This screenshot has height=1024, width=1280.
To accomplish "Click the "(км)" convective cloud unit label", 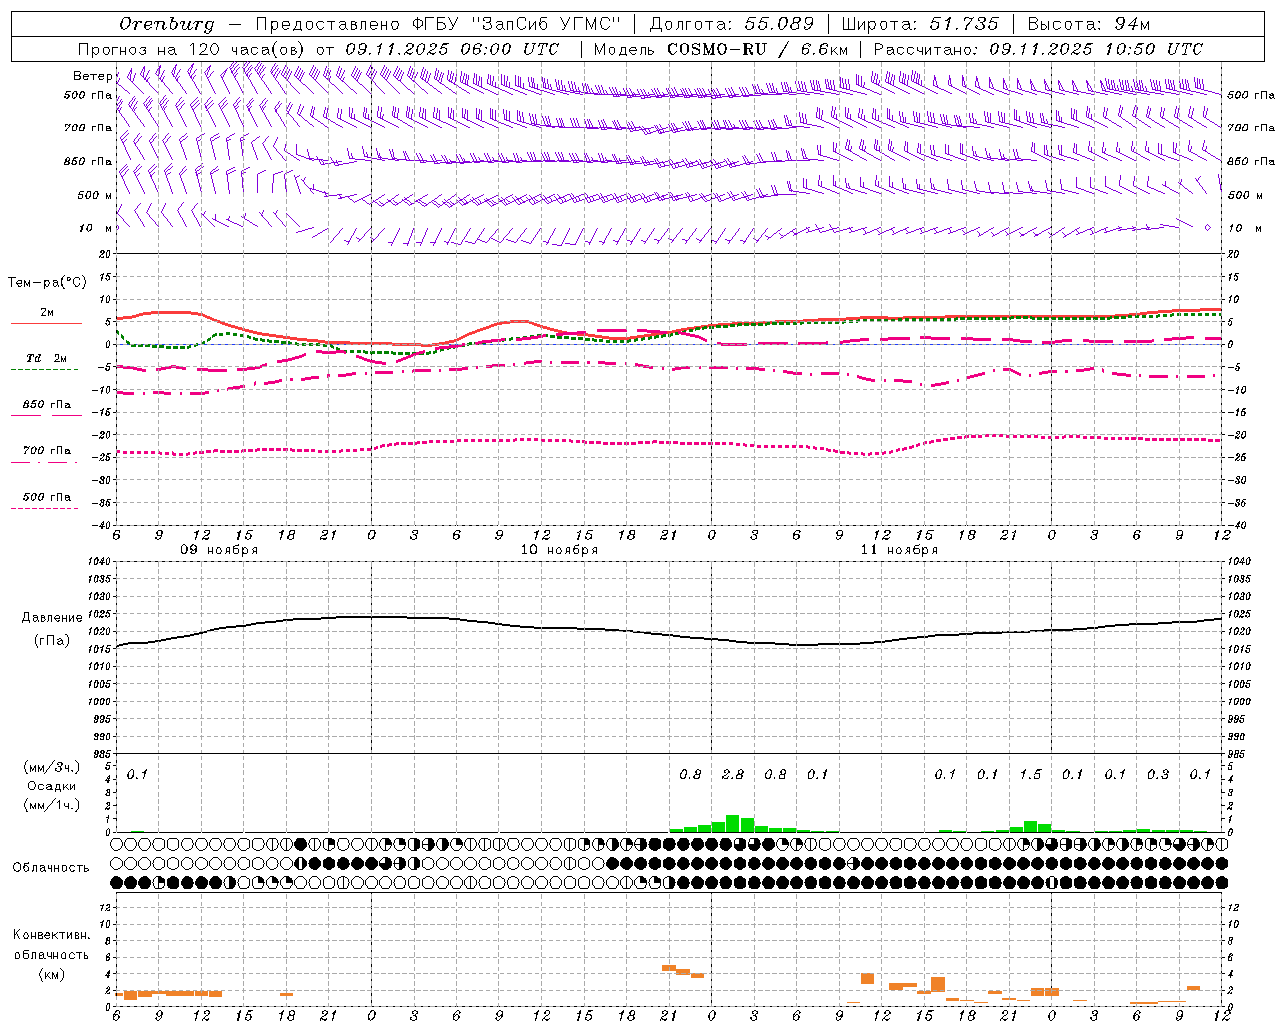I will click(x=51, y=974).
